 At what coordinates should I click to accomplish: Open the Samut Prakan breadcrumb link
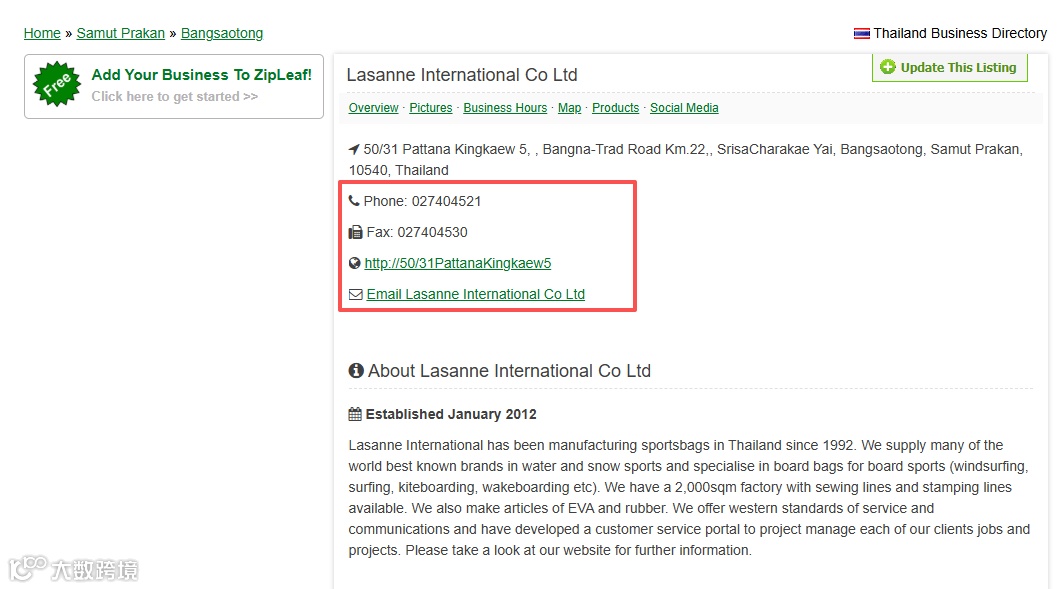121,33
